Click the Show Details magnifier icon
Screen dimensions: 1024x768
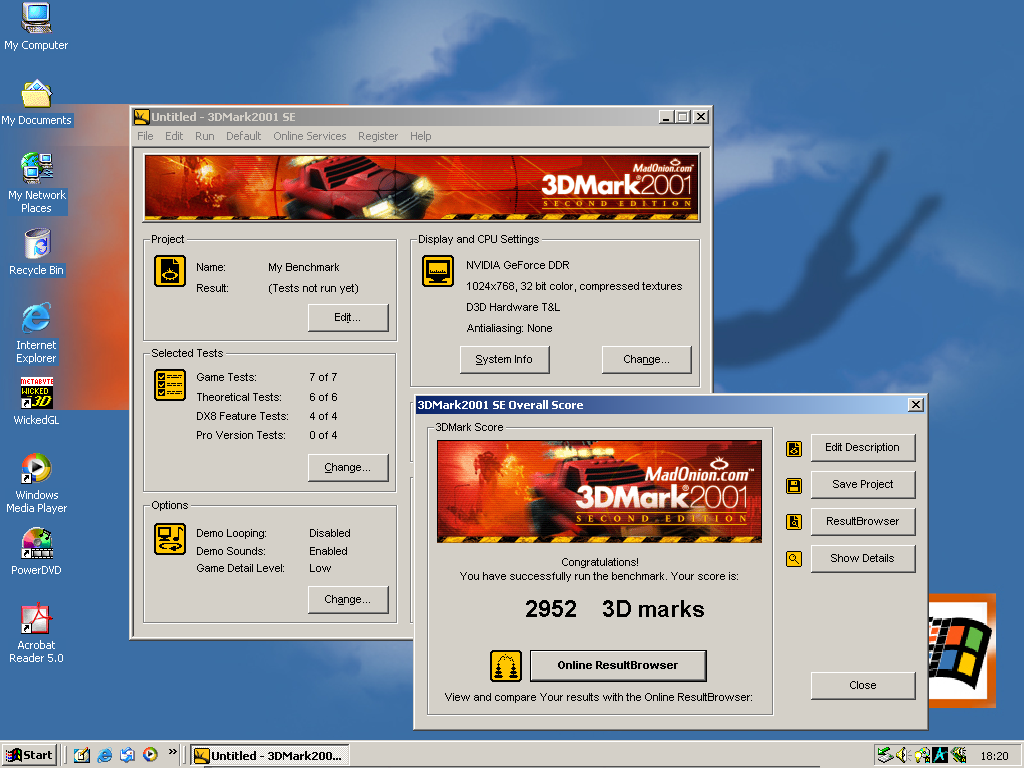tap(793, 559)
